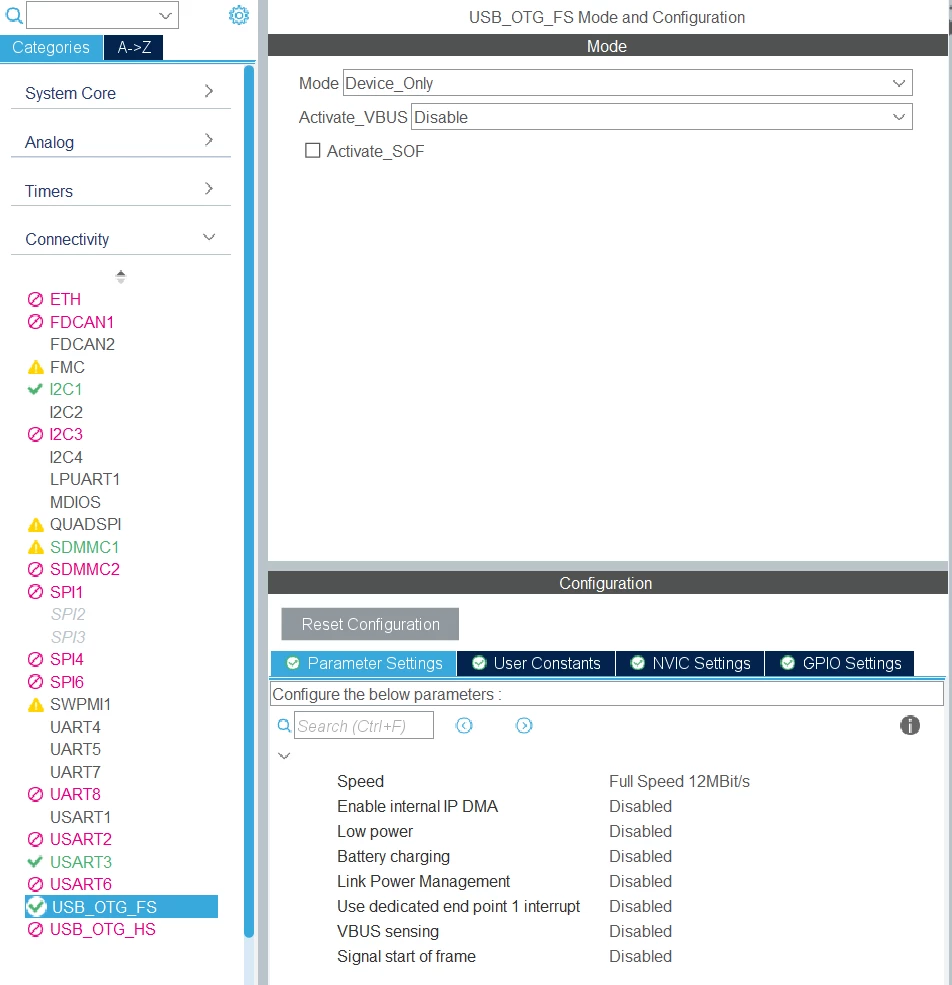Open SDMMC1 configuration

tap(84, 547)
